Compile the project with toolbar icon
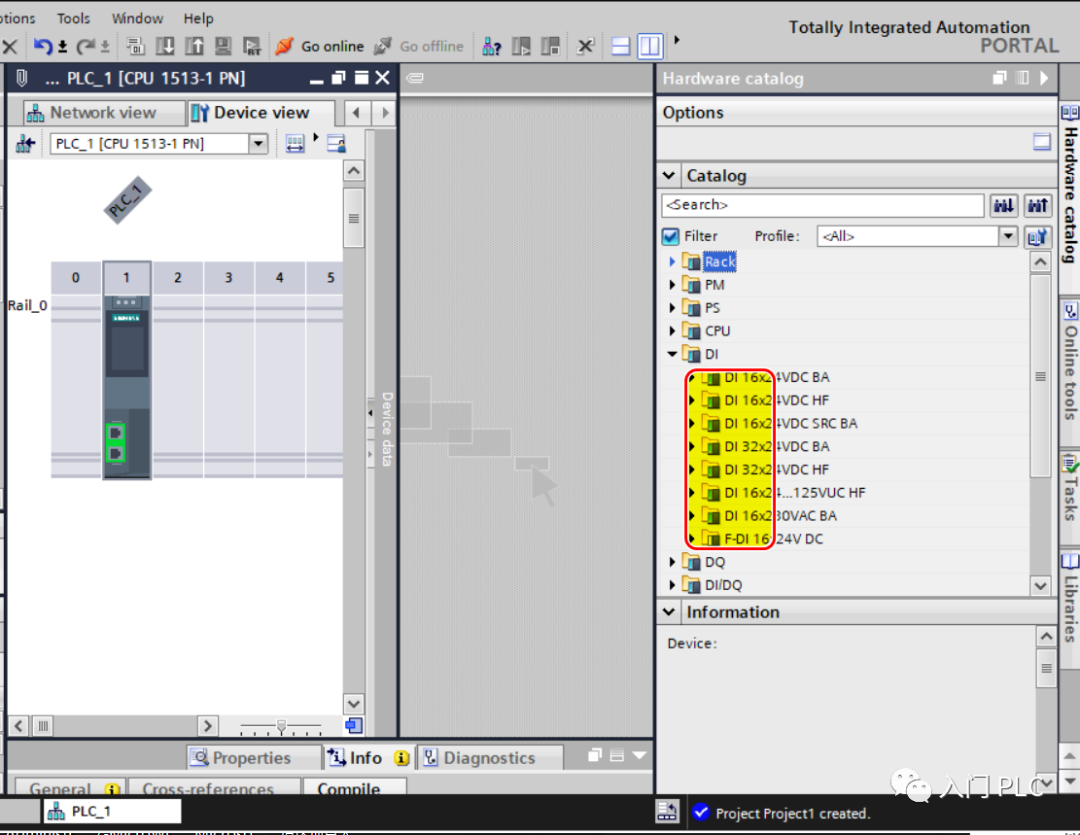This screenshot has width=1080, height=835. point(136,46)
